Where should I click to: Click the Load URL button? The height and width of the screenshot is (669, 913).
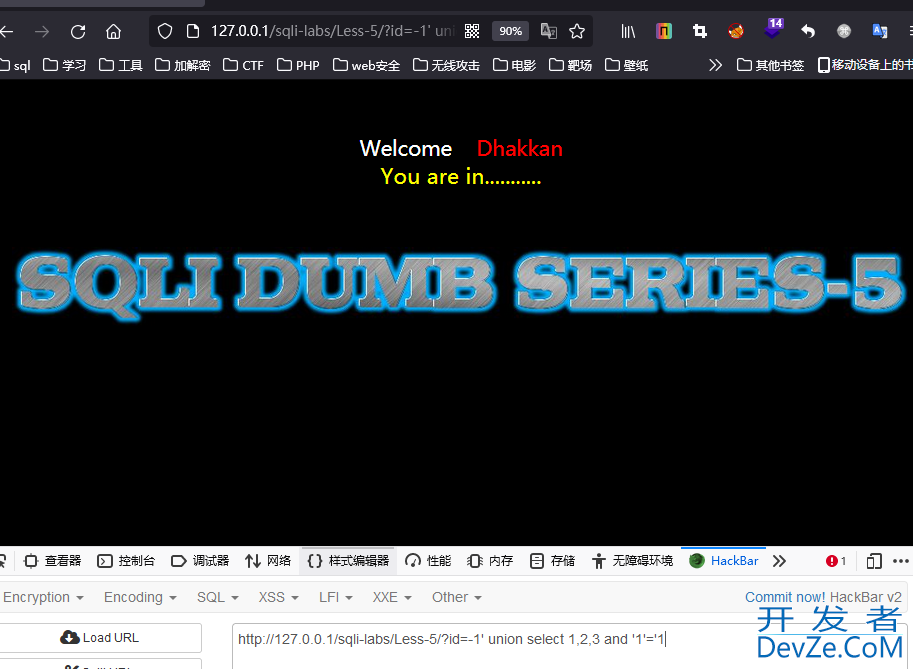[100, 638]
